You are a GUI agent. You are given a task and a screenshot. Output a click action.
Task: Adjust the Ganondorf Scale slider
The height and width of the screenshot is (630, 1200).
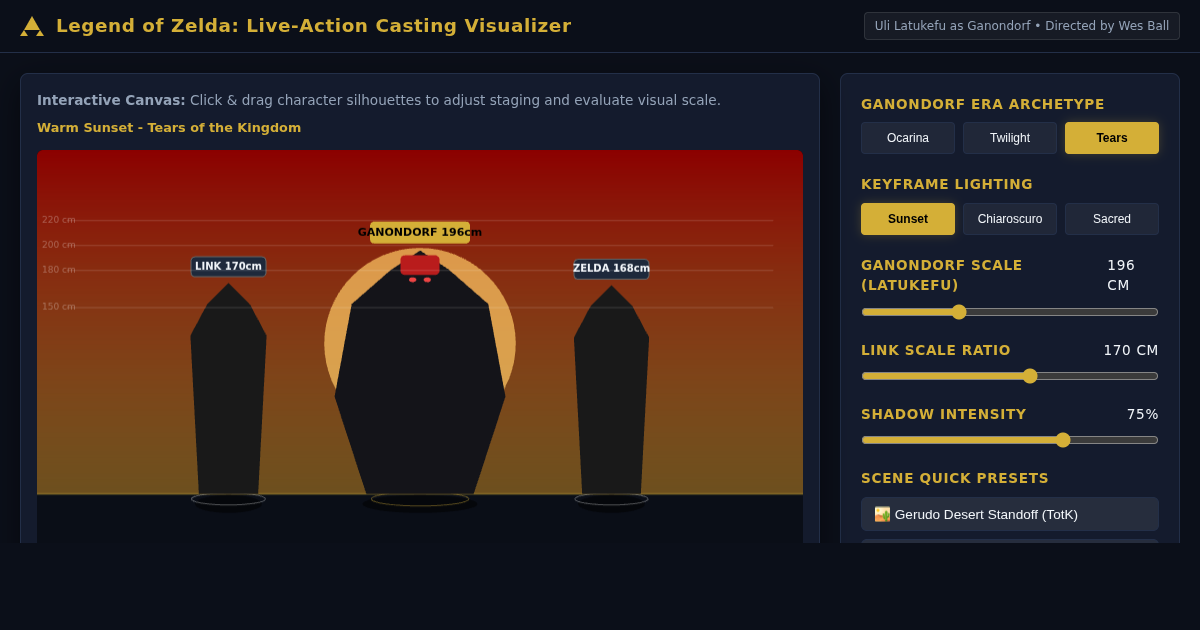point(1010,312)
